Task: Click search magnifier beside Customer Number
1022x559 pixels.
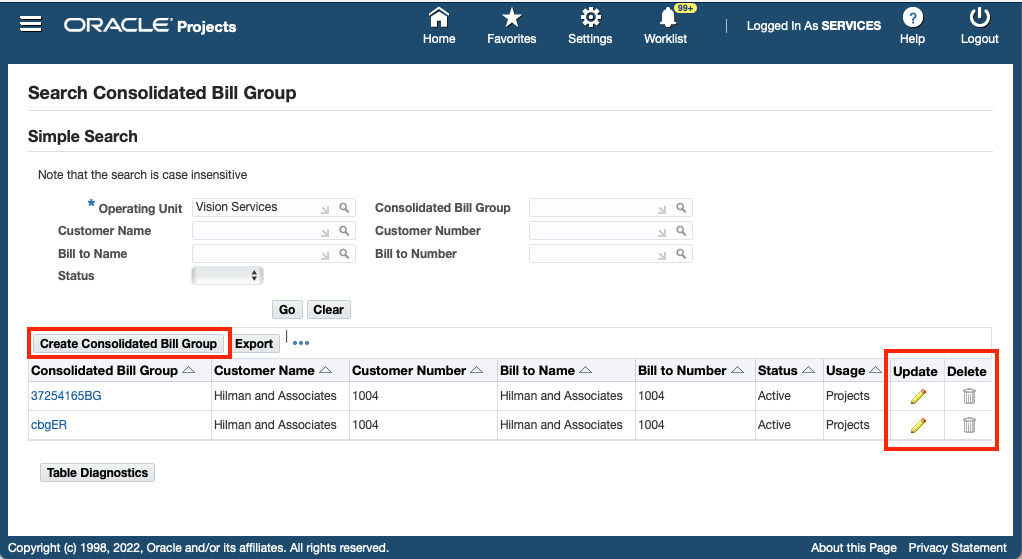Action: coord(680,231)
